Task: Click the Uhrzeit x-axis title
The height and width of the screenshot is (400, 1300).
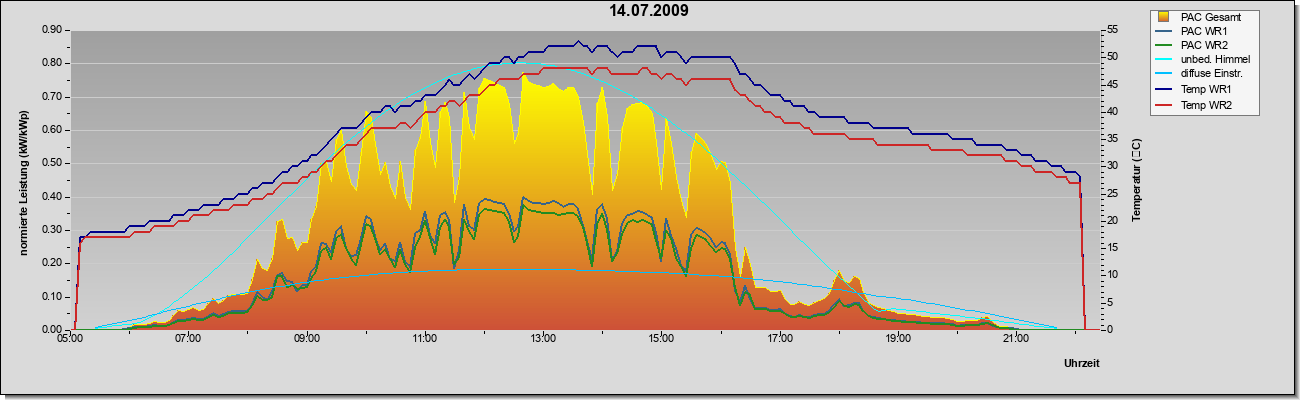Action: [1082, 365]
